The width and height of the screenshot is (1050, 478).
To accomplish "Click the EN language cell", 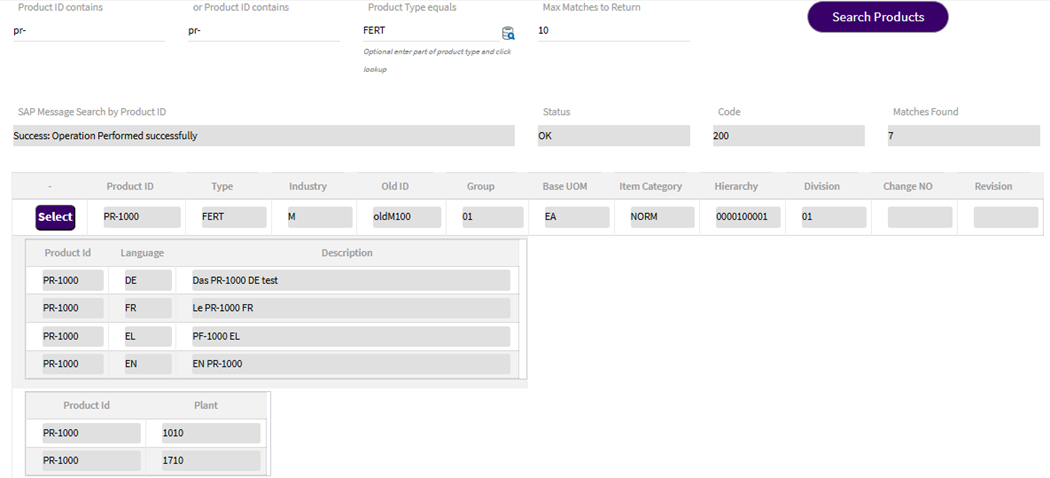I will (147, 364).
